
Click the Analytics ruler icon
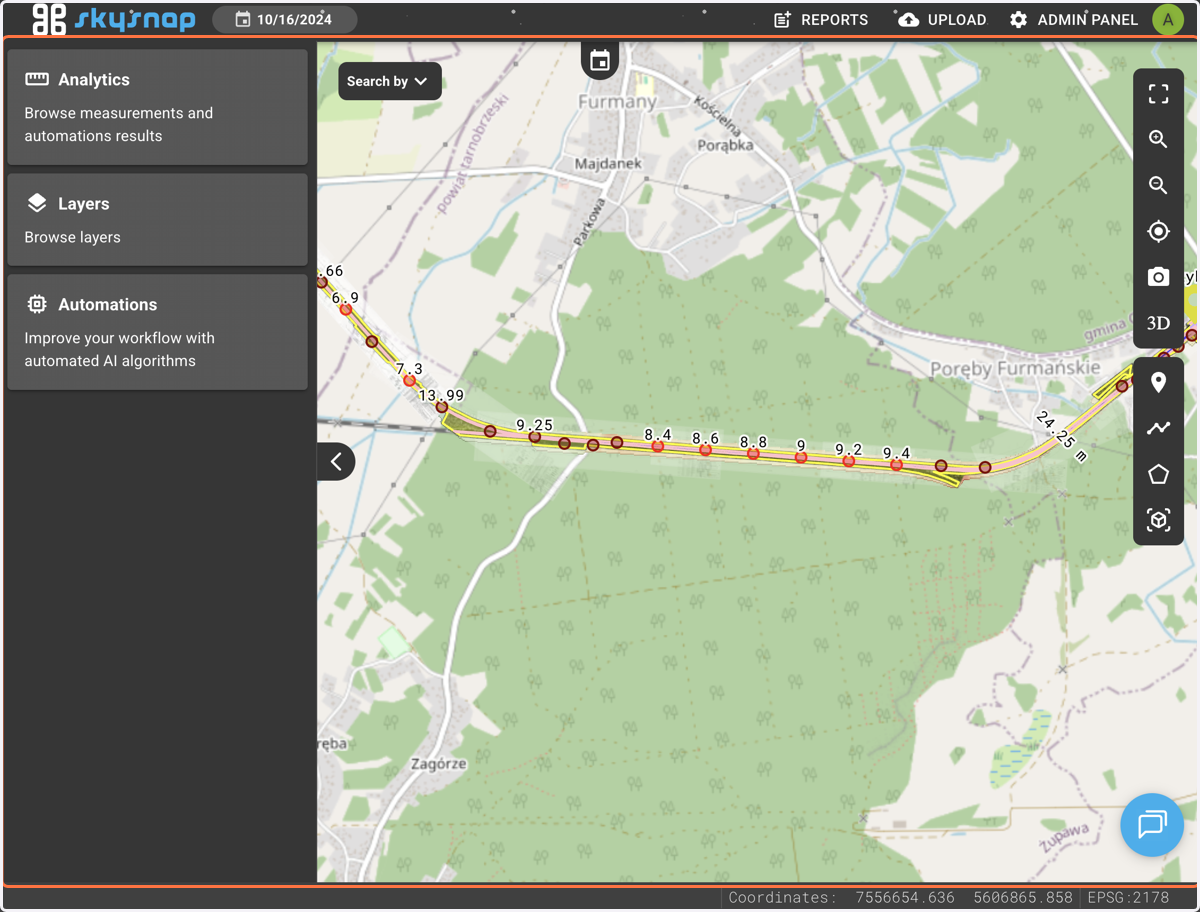coord(37,79)
